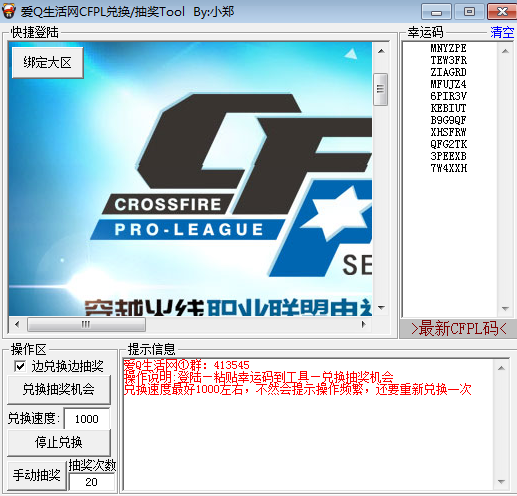Click login panel scroll-down arrow

click(382, 307)
